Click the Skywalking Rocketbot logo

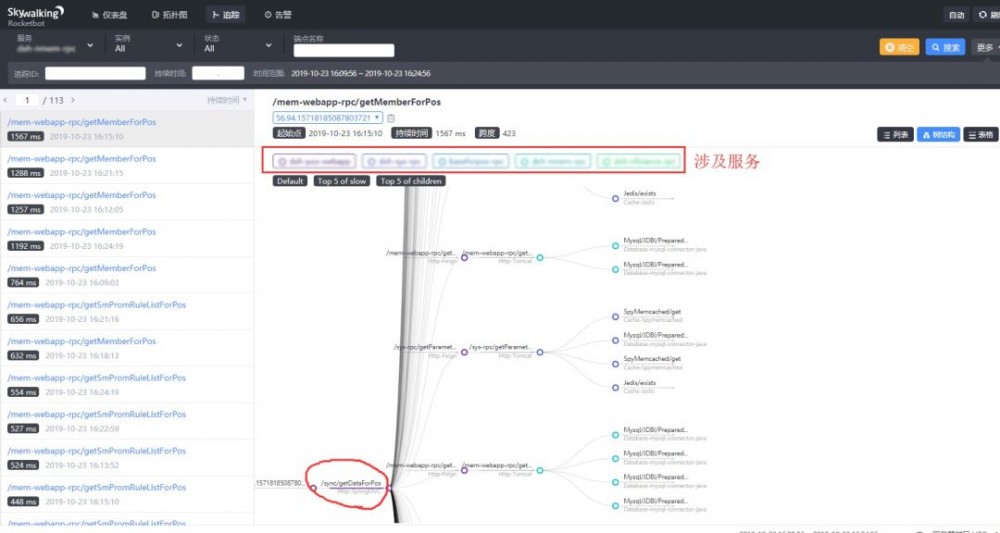[35, 15]
